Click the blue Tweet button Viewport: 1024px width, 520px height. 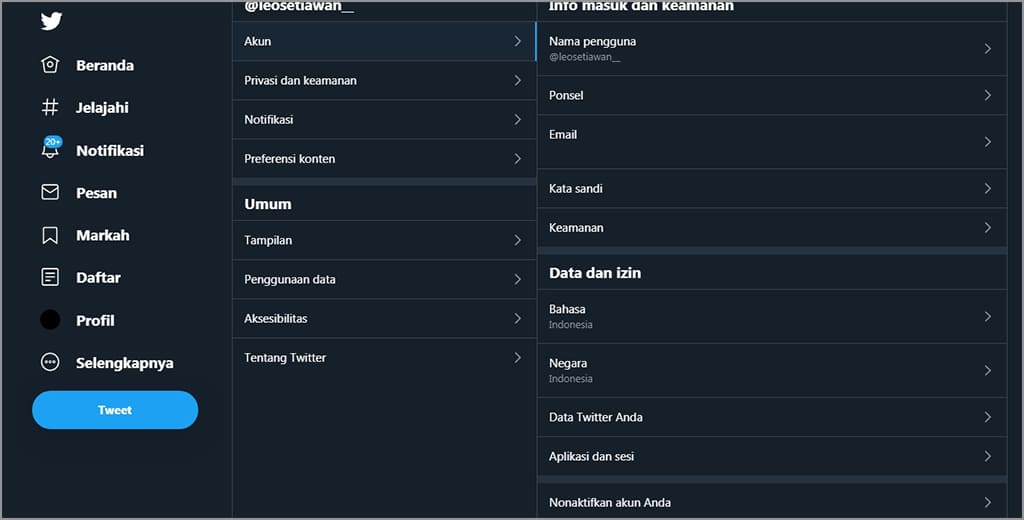[x=115, y=410]
